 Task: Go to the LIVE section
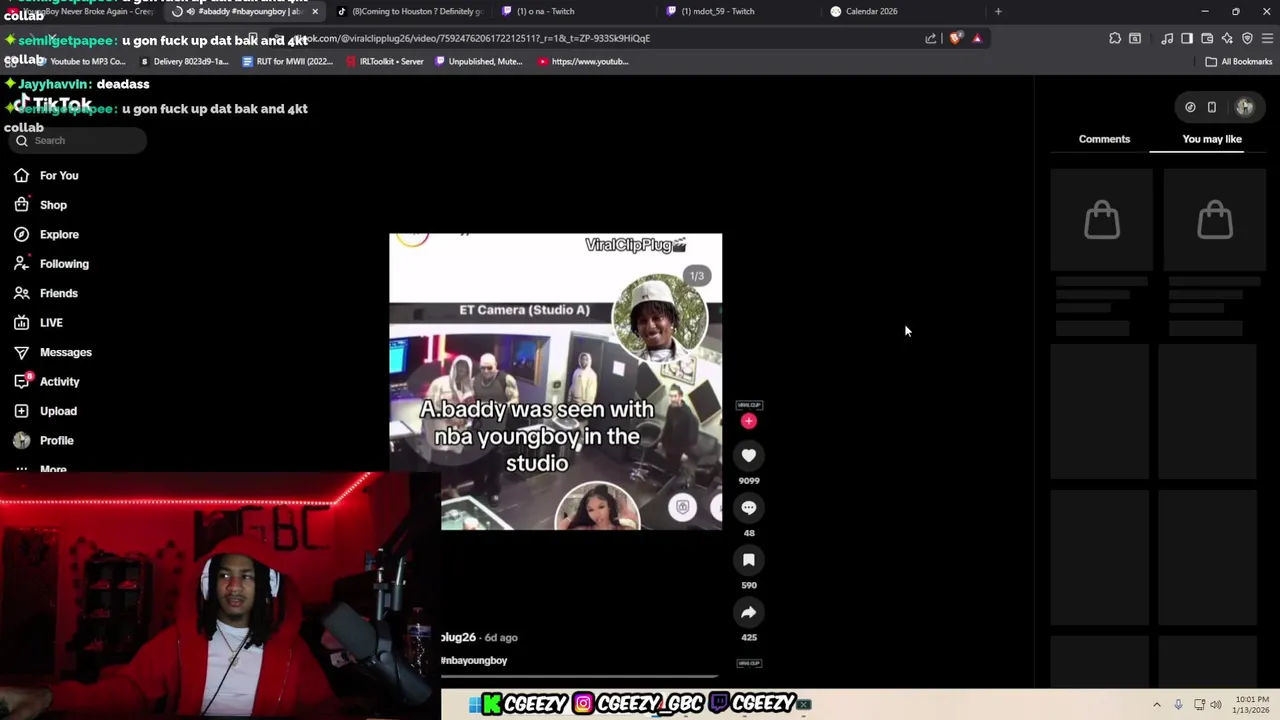(51, 323)
